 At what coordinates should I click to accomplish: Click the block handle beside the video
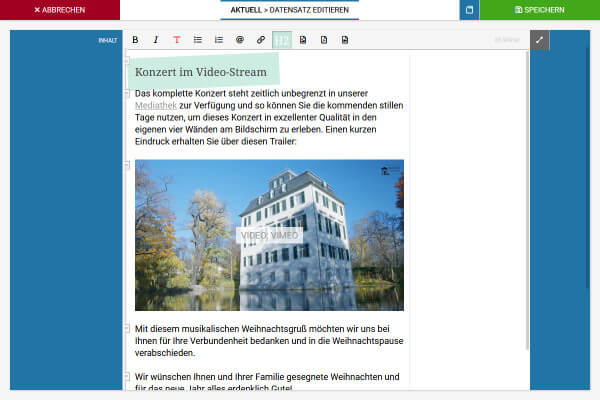pyautogui.click(x=127, y=165)
